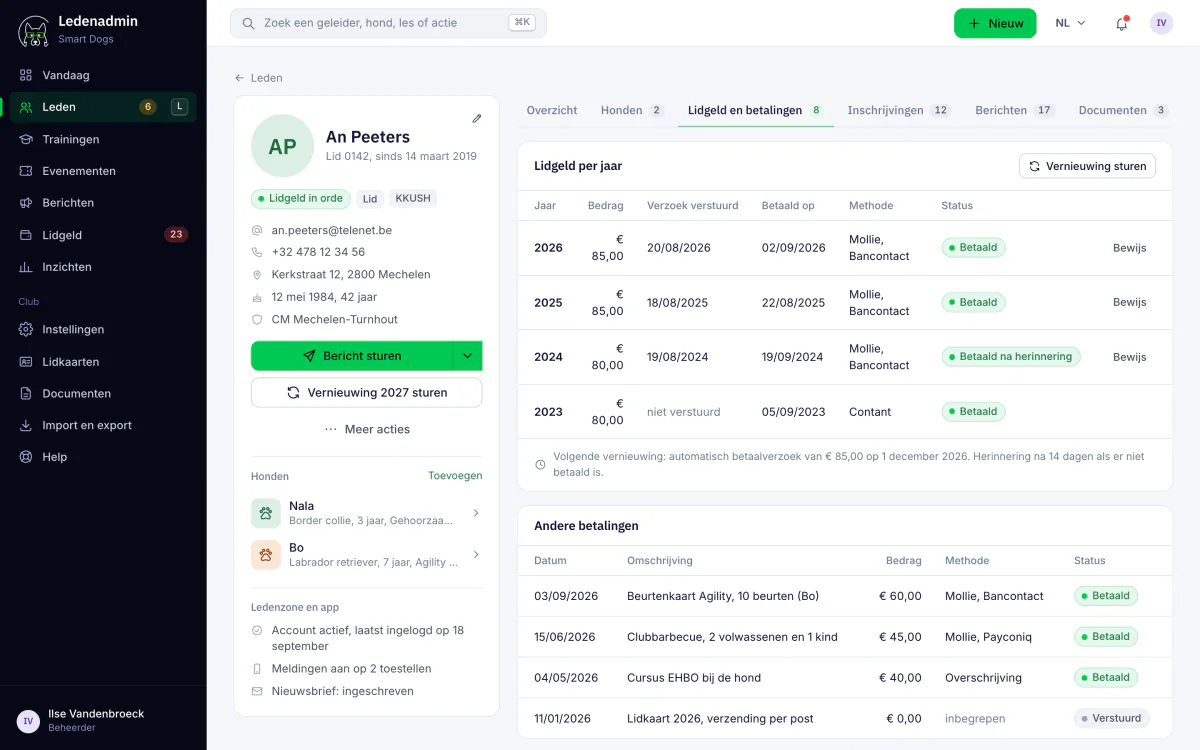The width and height of the screenshot is (1200, 750).
Task: Click Nala's dog paw icon
Action: 266,513
